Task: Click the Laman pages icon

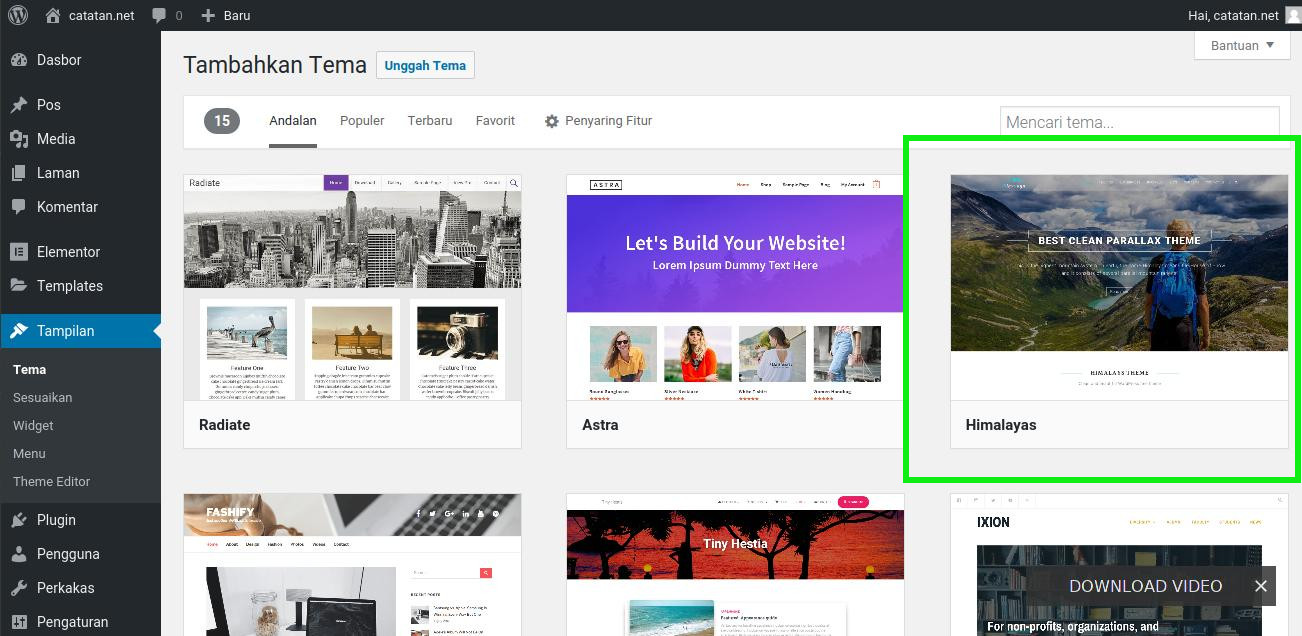Action: click(x=19, y=173)
